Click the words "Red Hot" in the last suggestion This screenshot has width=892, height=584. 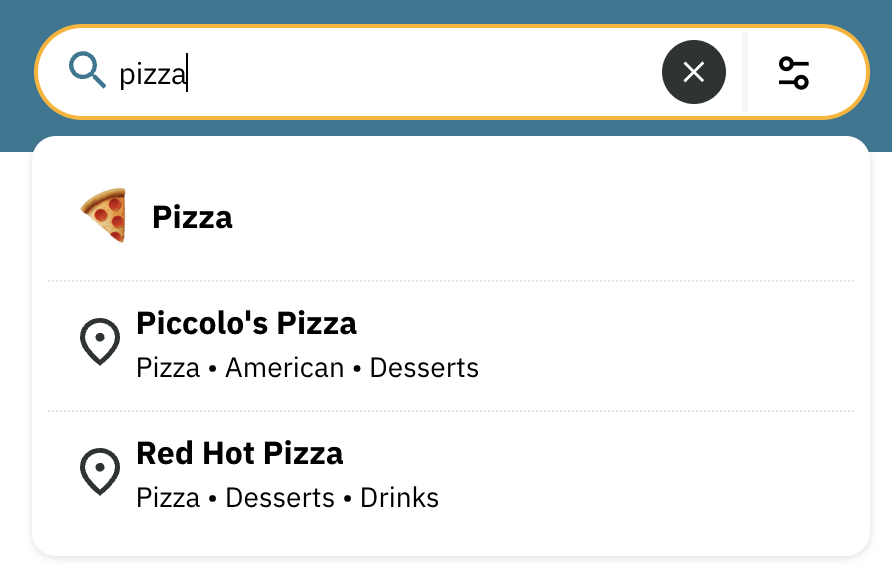coord(191,453)
